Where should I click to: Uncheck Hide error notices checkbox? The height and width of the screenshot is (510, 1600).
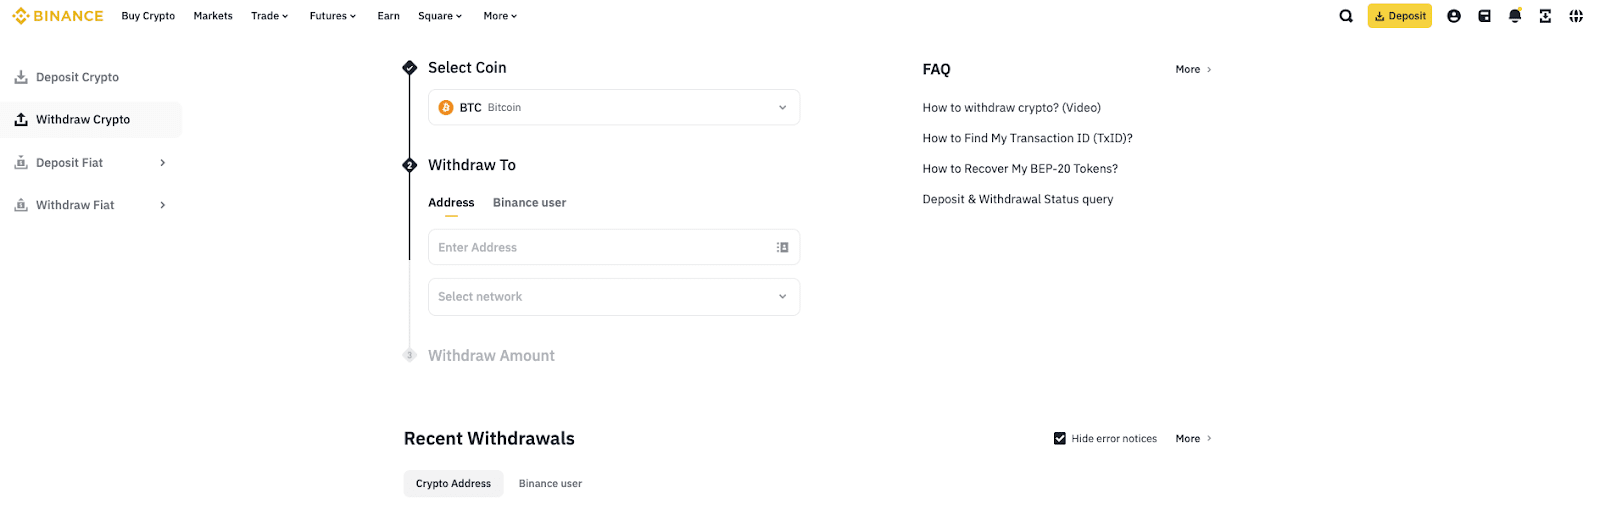click(1060, 438)
